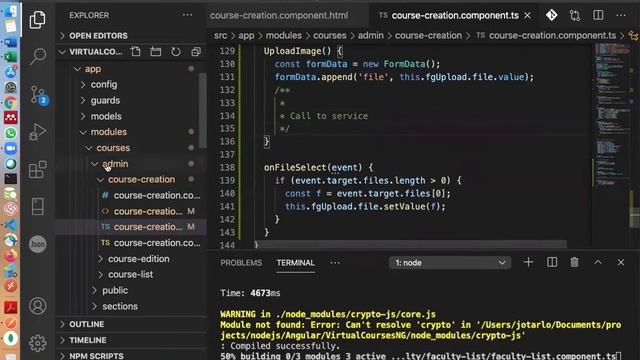640x360 pixels.
Task: Open the Manage gear icon
Action: [38, 343]
